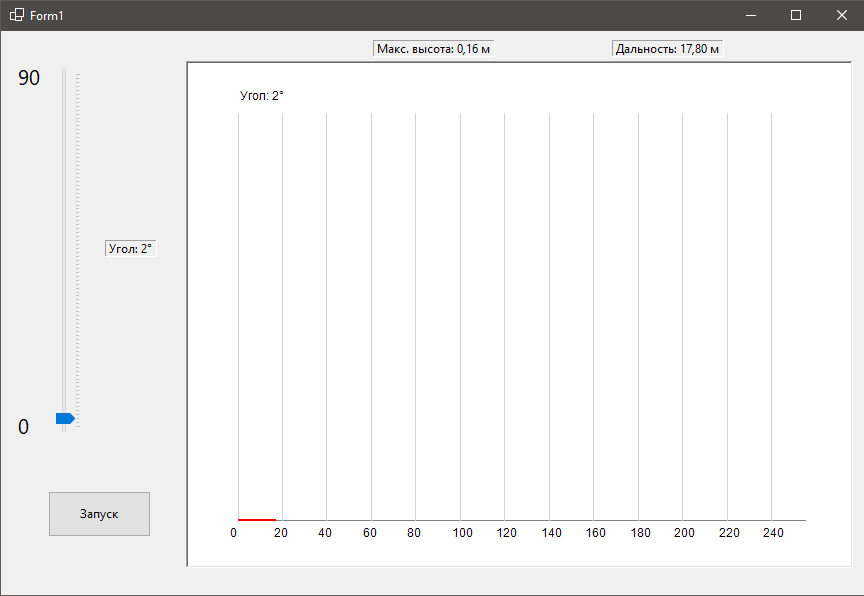
Task: Click axis value 200 on chart
Action: [684, 533]
